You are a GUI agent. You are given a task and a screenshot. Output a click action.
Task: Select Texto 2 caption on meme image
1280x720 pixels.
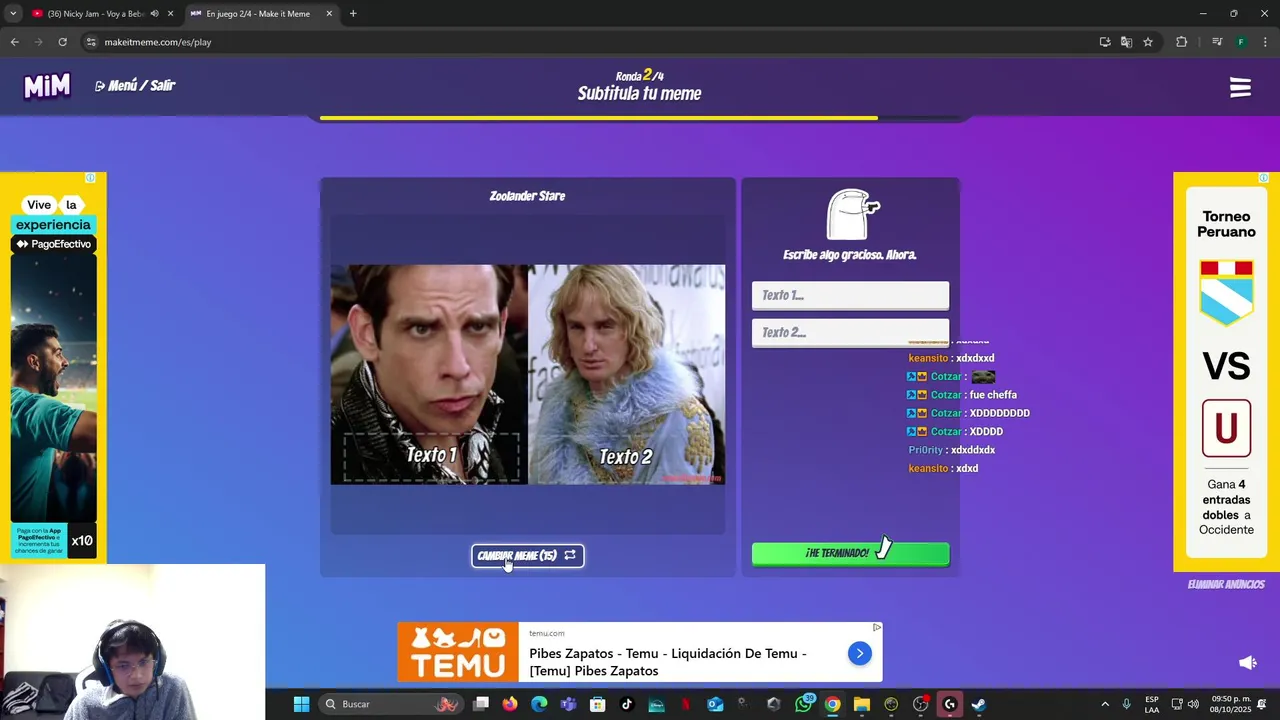[625, 457]
